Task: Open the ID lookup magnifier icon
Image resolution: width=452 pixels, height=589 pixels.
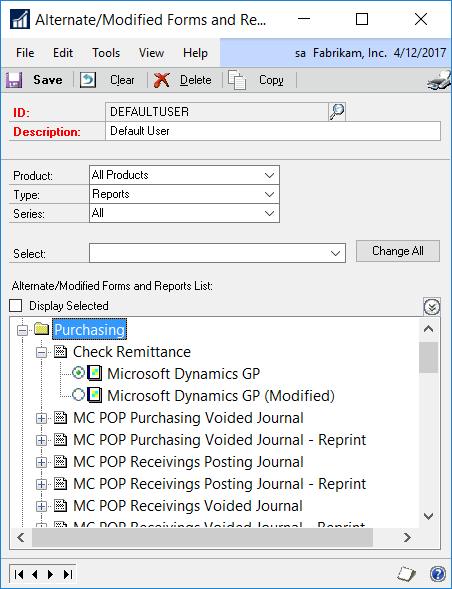Action: pos(337,112)
